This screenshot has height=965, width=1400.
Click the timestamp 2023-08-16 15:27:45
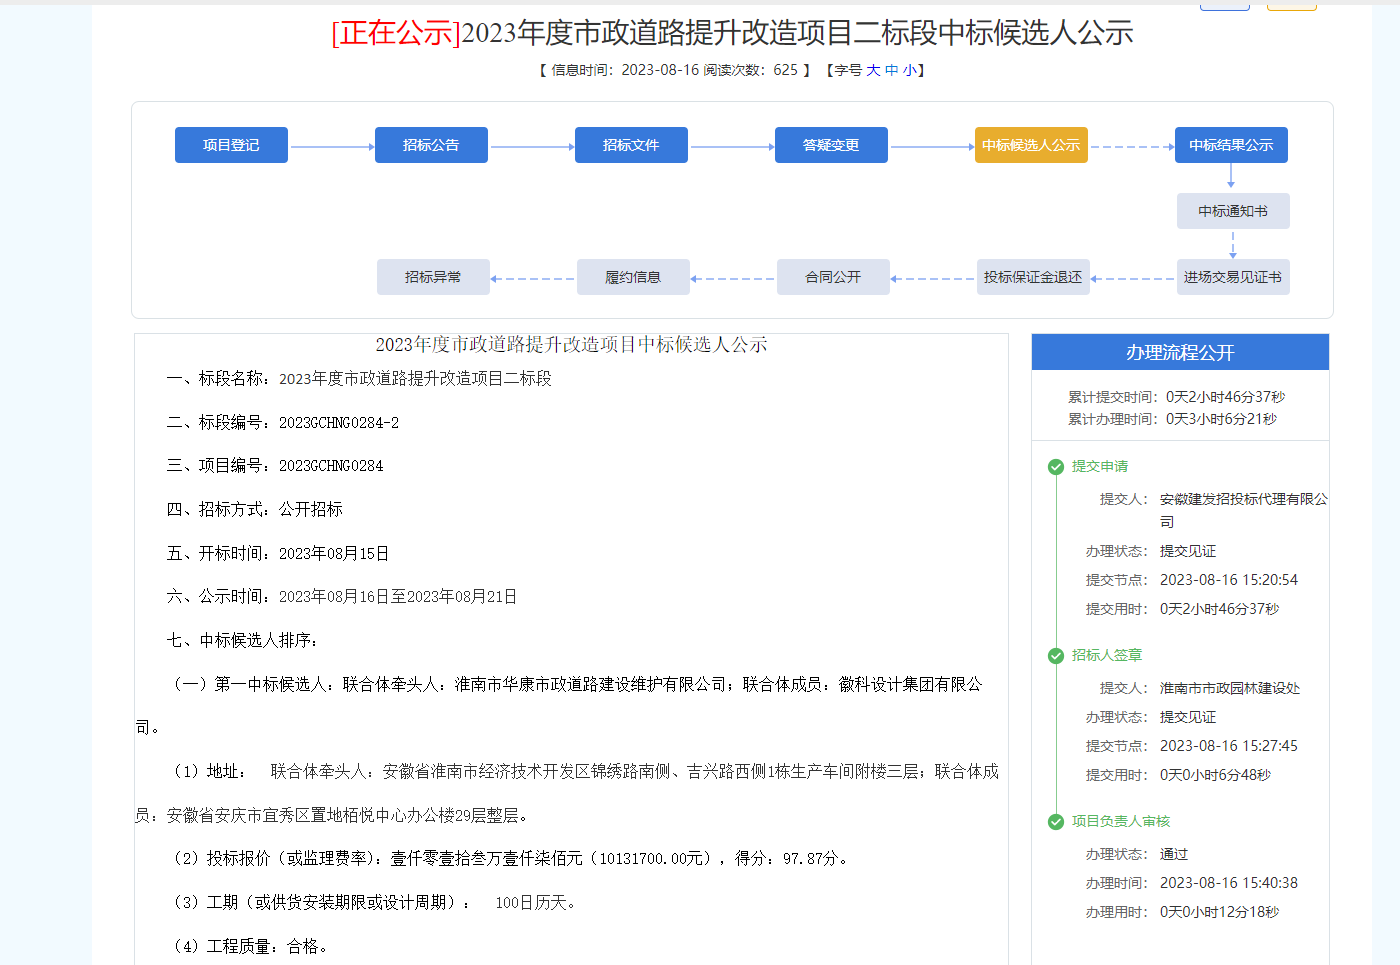1229,746
